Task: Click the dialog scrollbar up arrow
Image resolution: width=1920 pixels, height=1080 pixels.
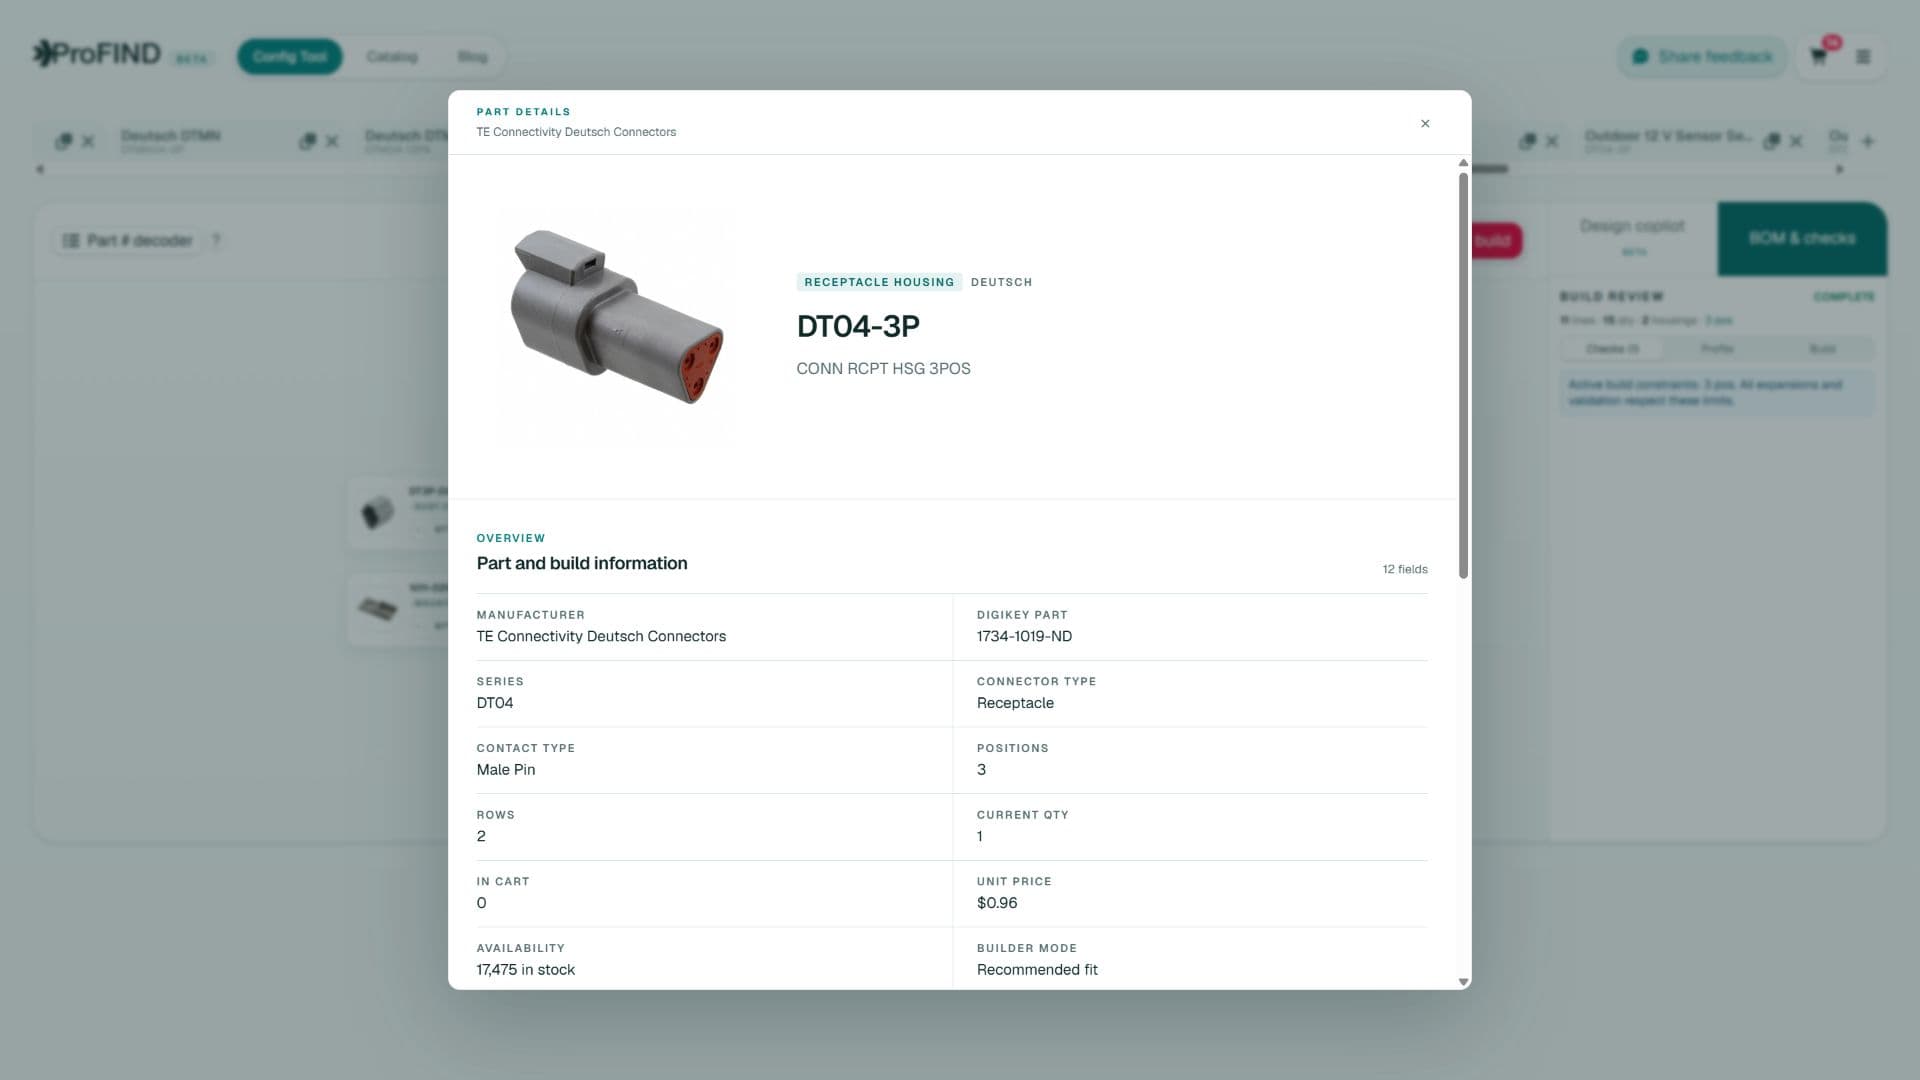Action: click(x=1463, y=162)
